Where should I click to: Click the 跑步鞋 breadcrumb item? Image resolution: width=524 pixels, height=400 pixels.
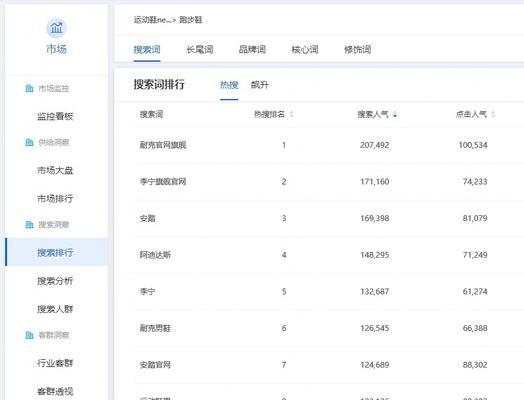pyautogui.click(x=190, y=20)
